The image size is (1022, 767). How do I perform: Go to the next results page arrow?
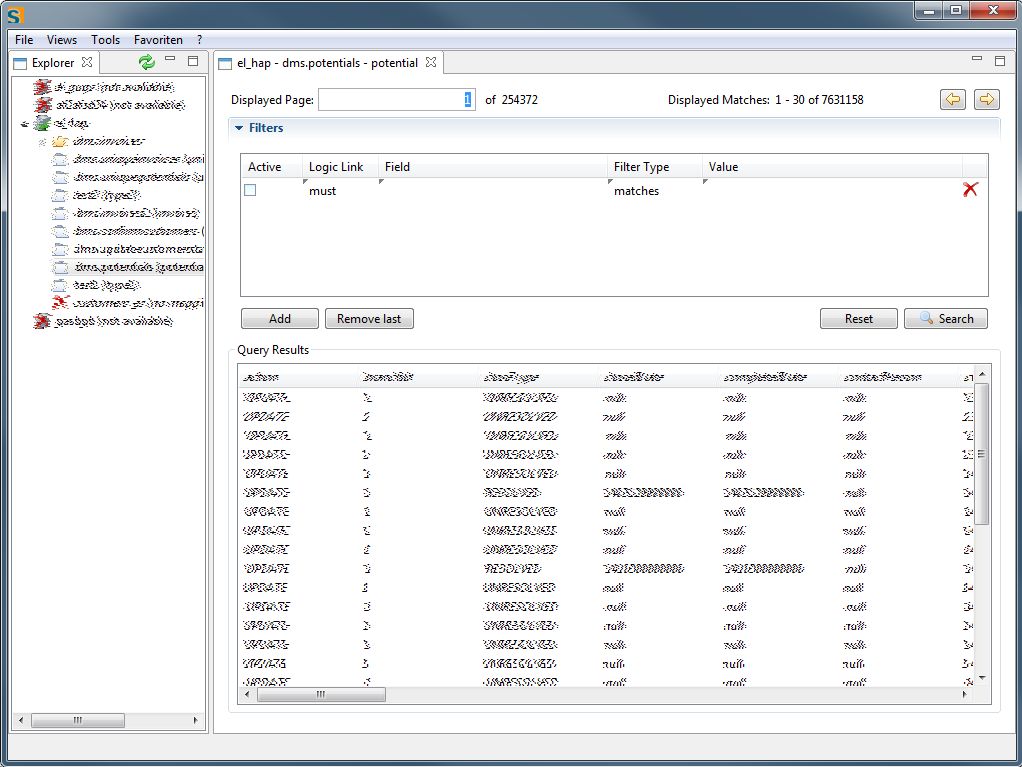coord(987,100)
